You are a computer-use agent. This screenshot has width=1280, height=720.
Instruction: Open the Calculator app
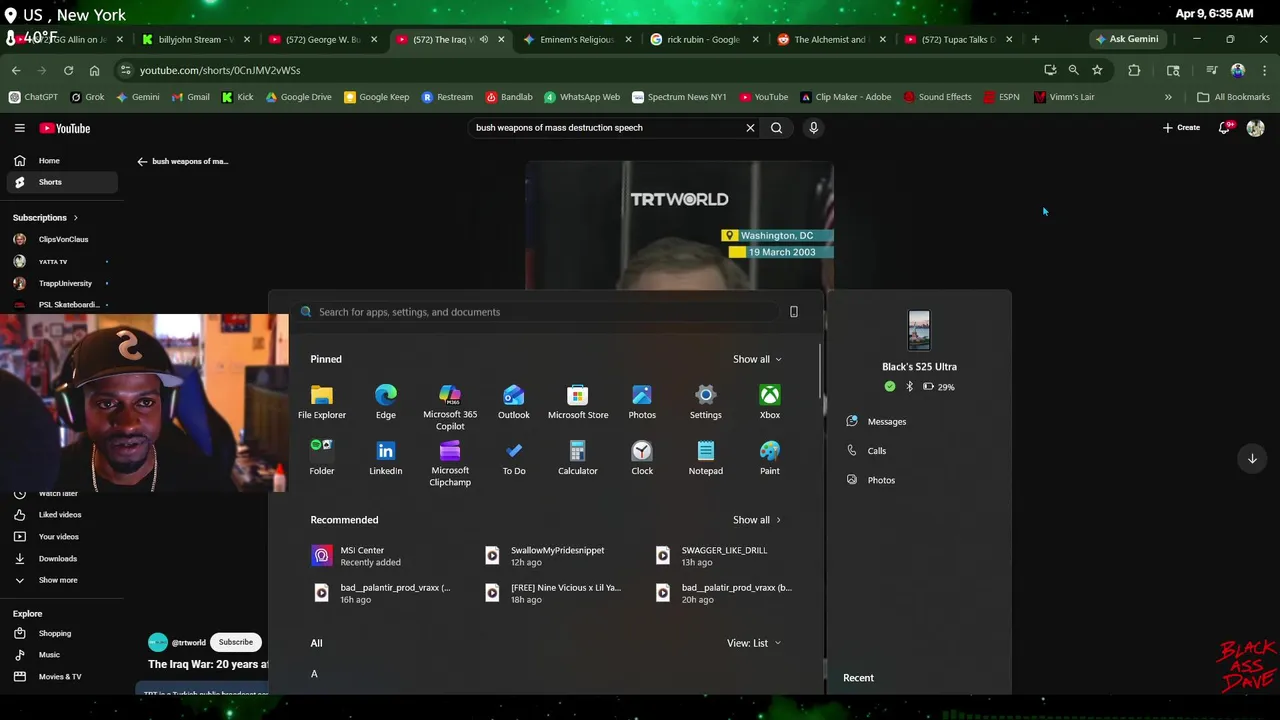[578, 458]
